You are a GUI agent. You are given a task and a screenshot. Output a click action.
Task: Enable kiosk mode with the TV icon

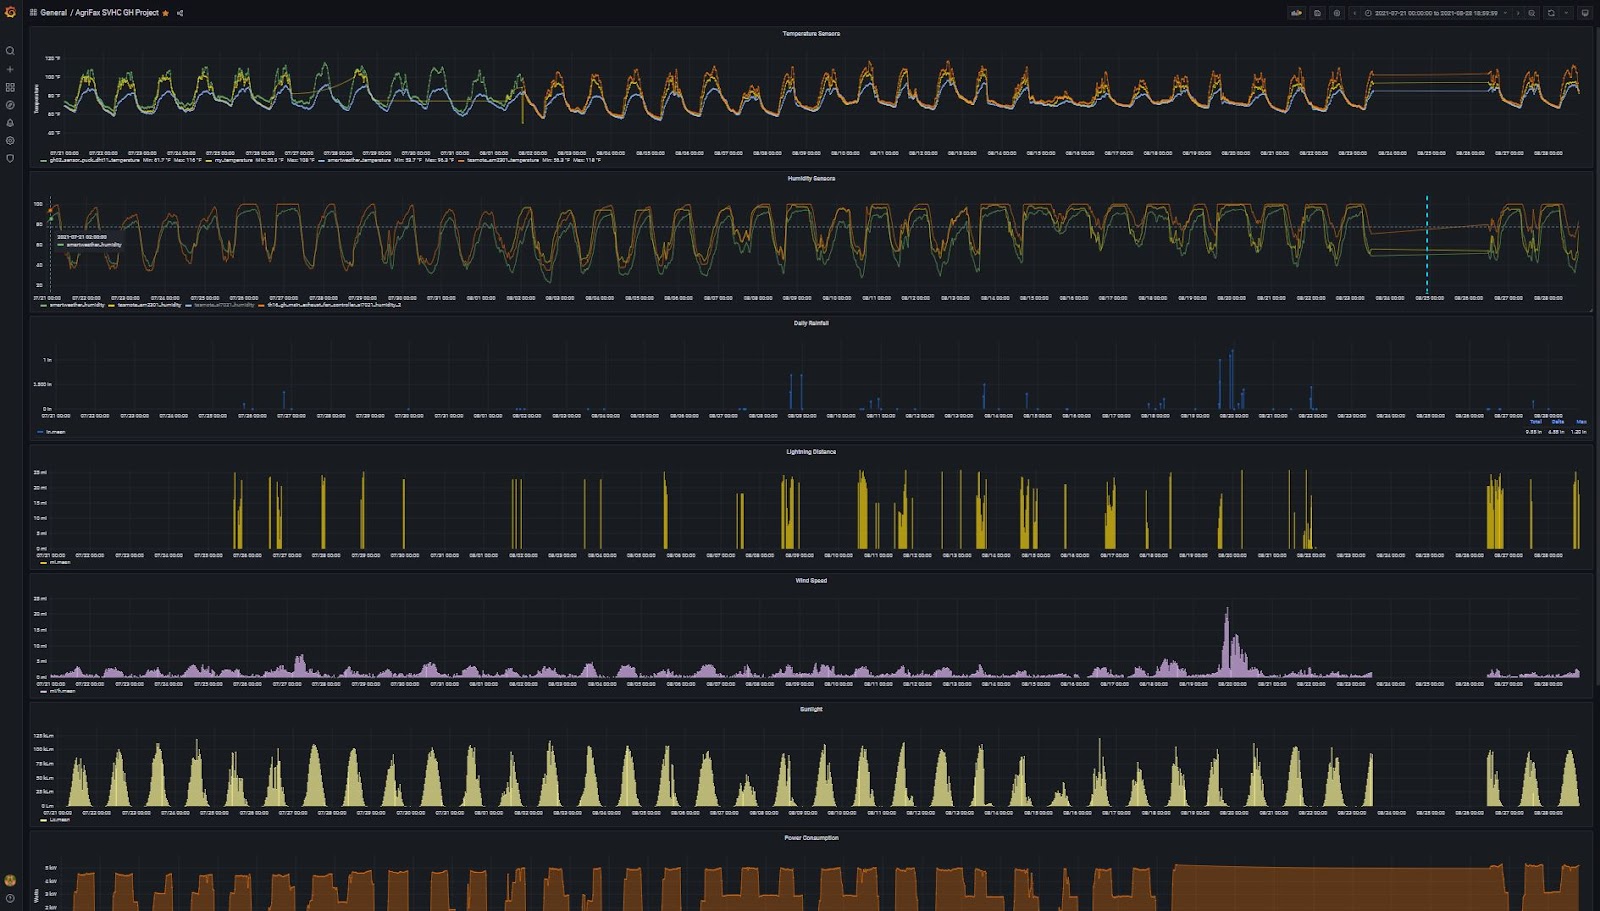[1587, 13]
